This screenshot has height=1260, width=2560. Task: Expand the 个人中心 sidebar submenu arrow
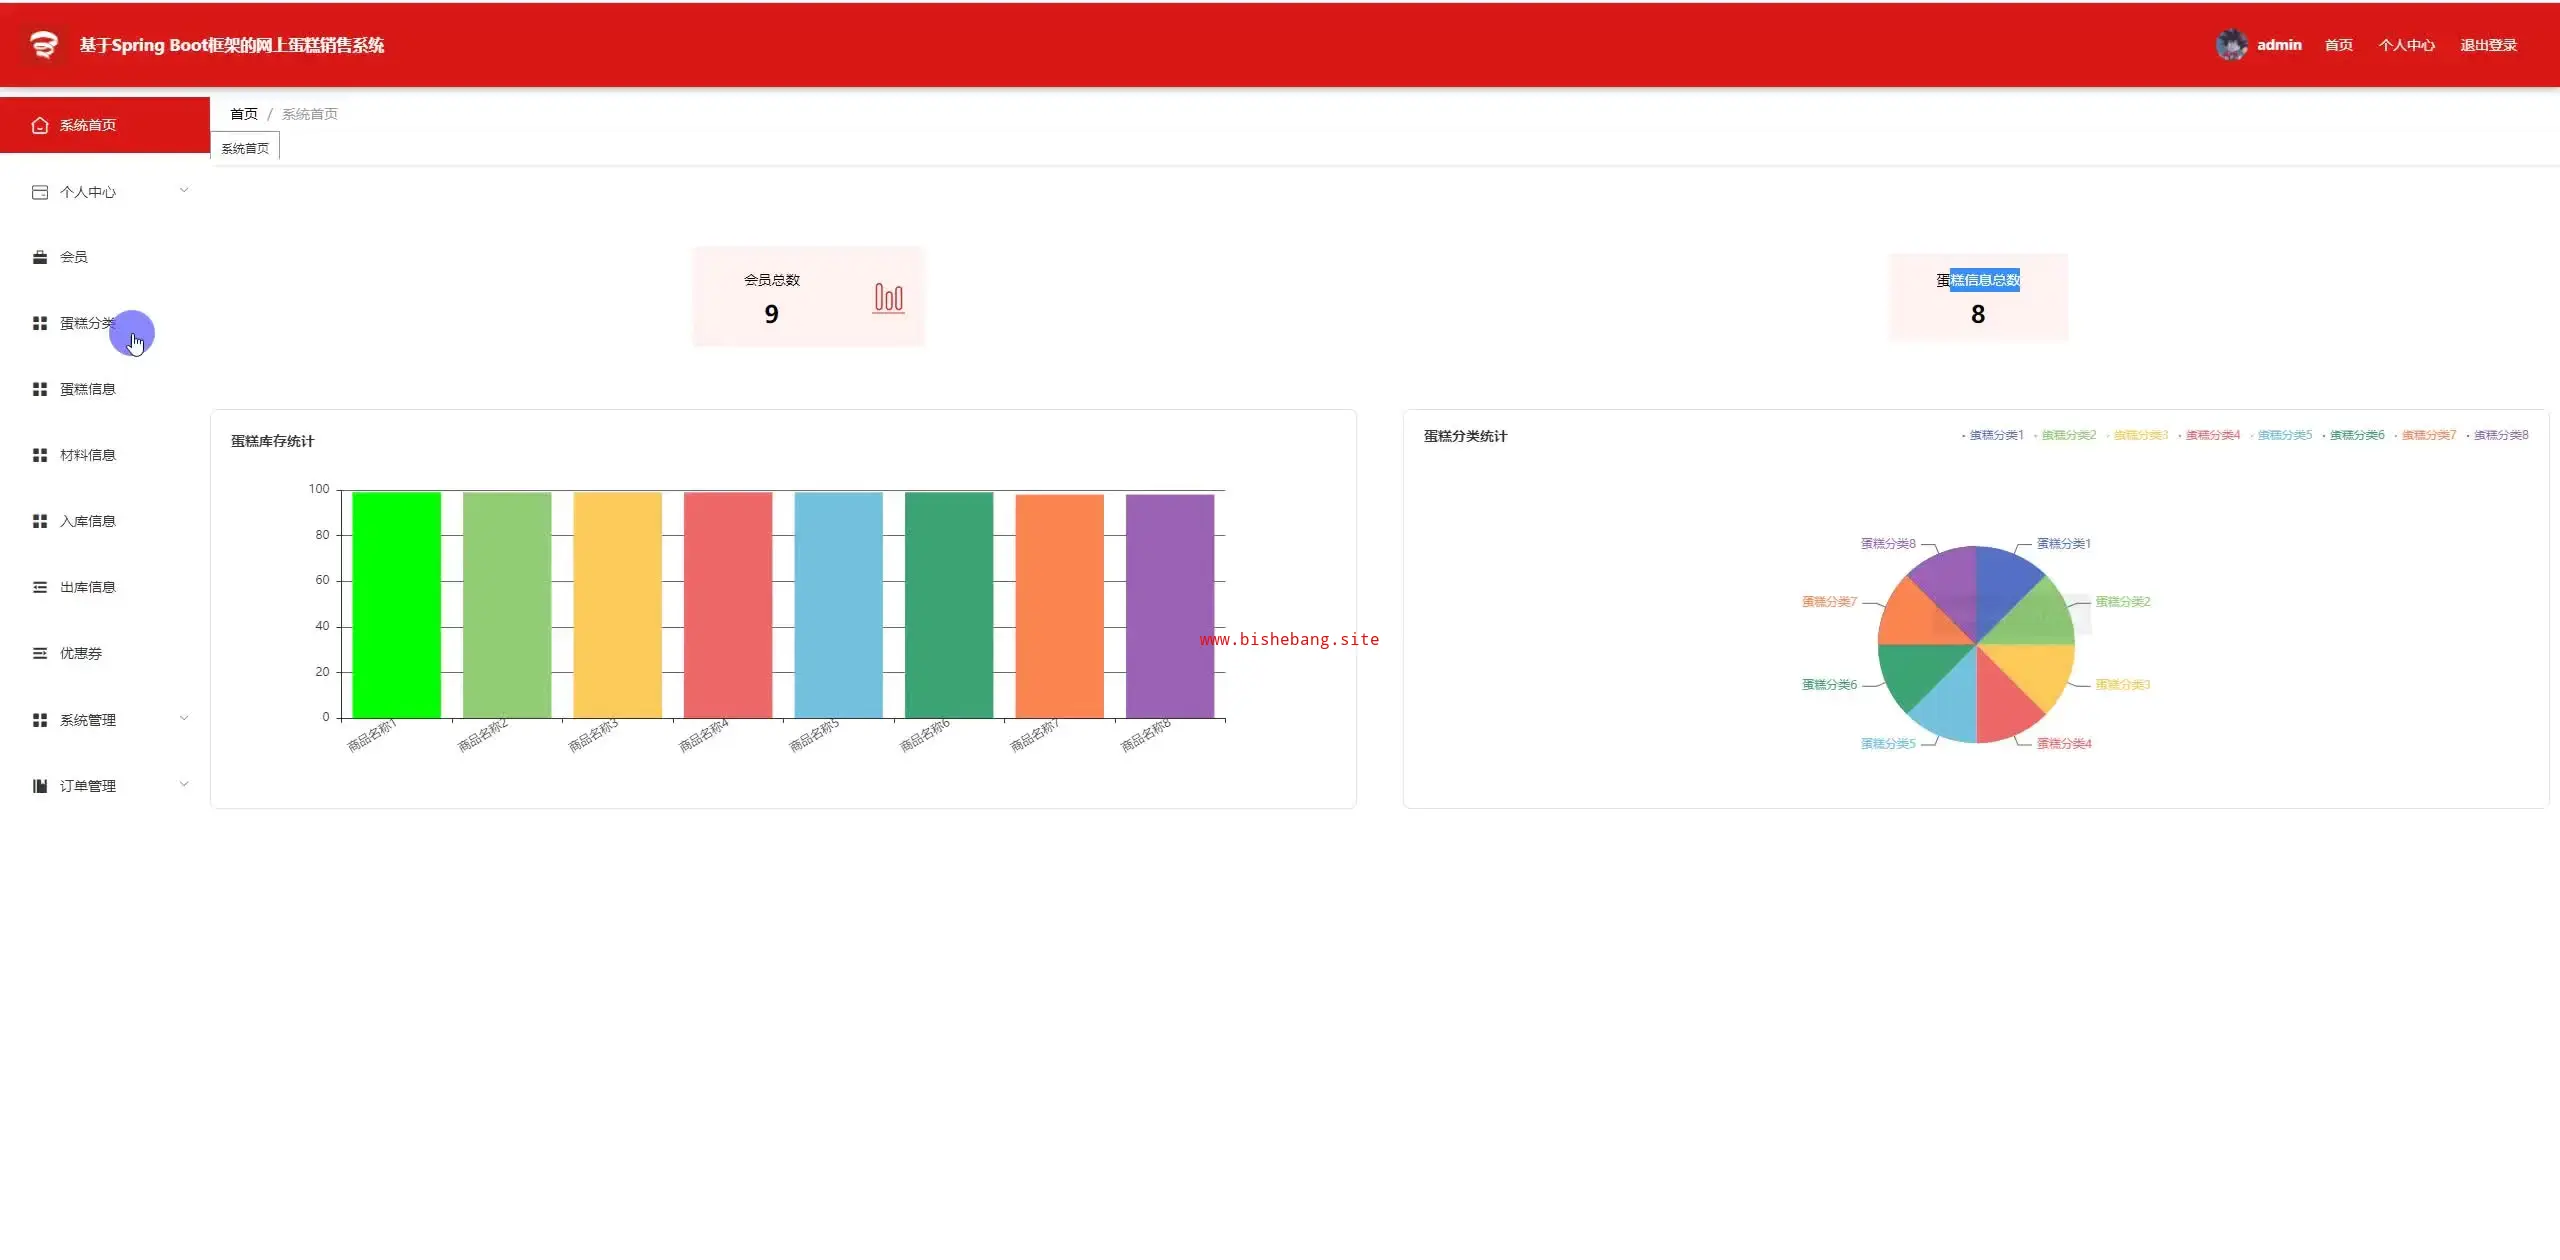click(x=184, y=190)
